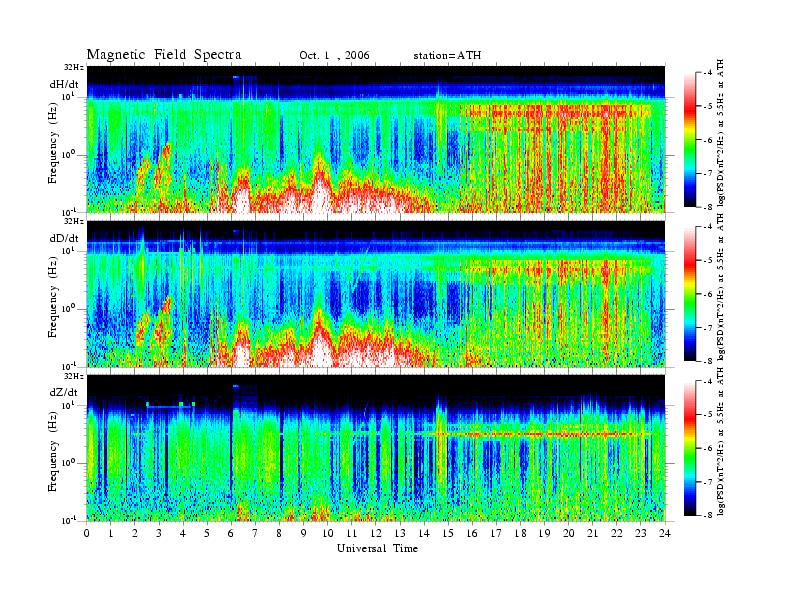Click hour 16 on Universal Time axis
The height and width of the screenshot is (612, 792).
click(472, 533)
